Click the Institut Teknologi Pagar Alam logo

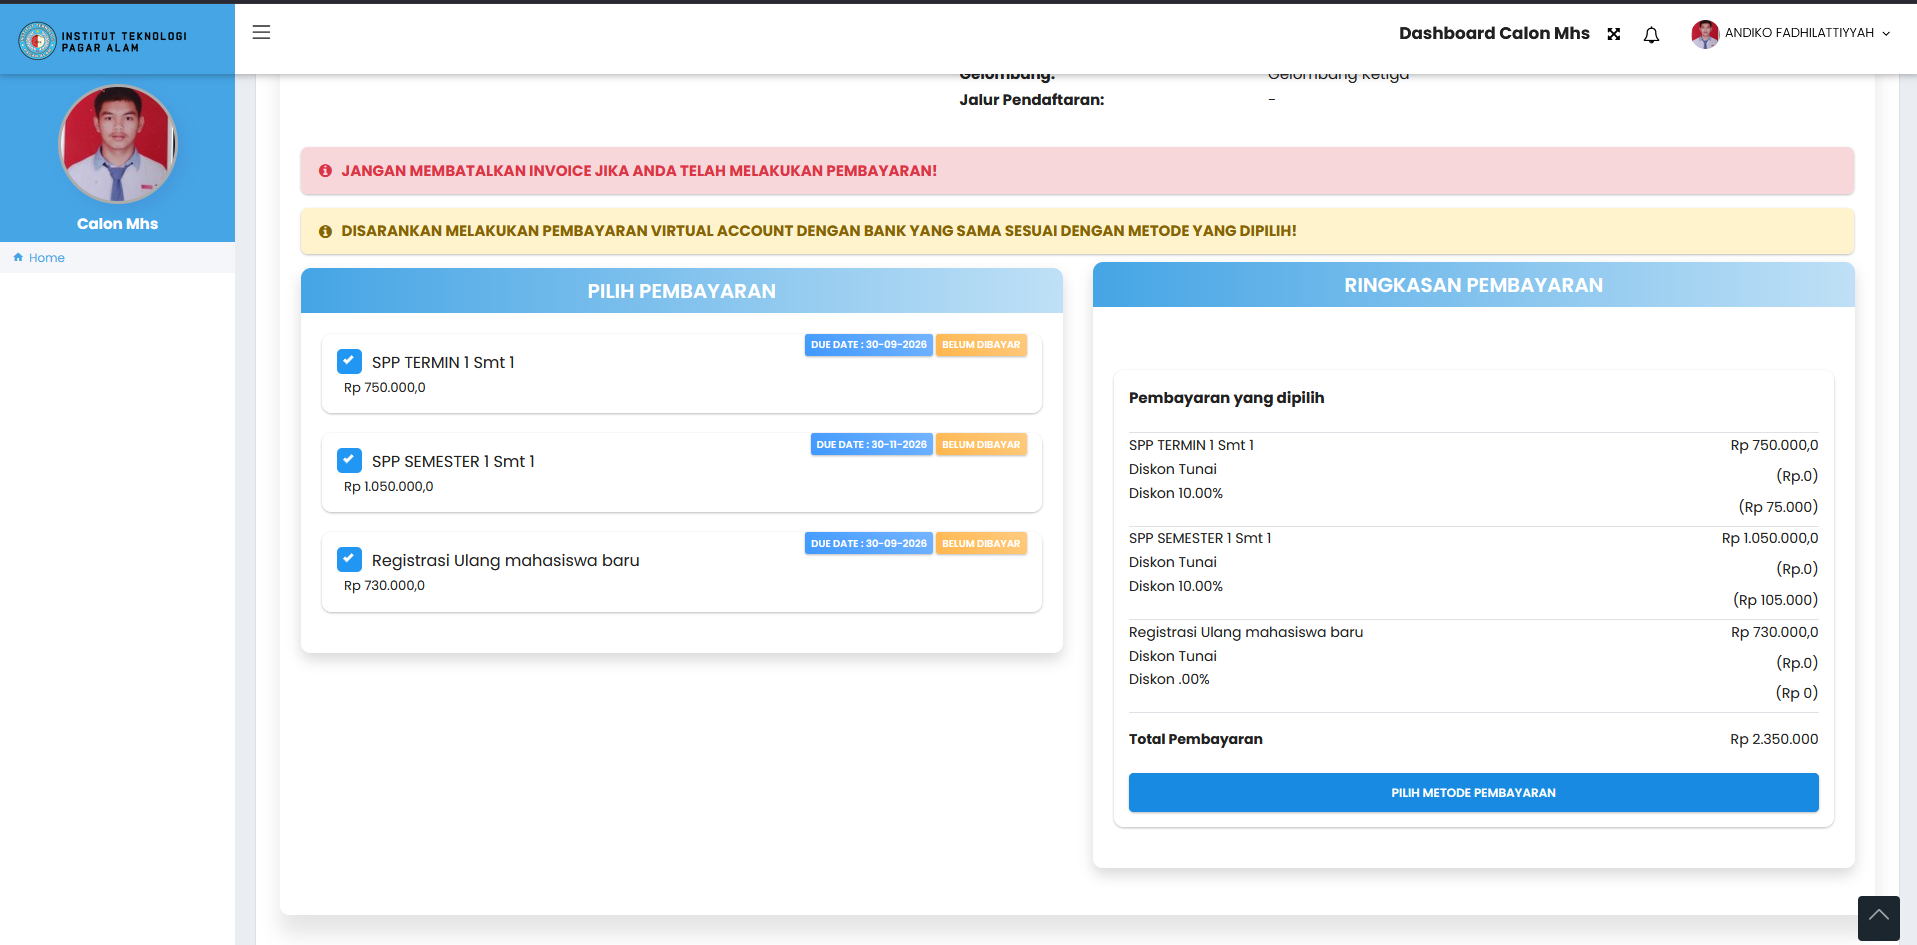click(x=103, y=41)
